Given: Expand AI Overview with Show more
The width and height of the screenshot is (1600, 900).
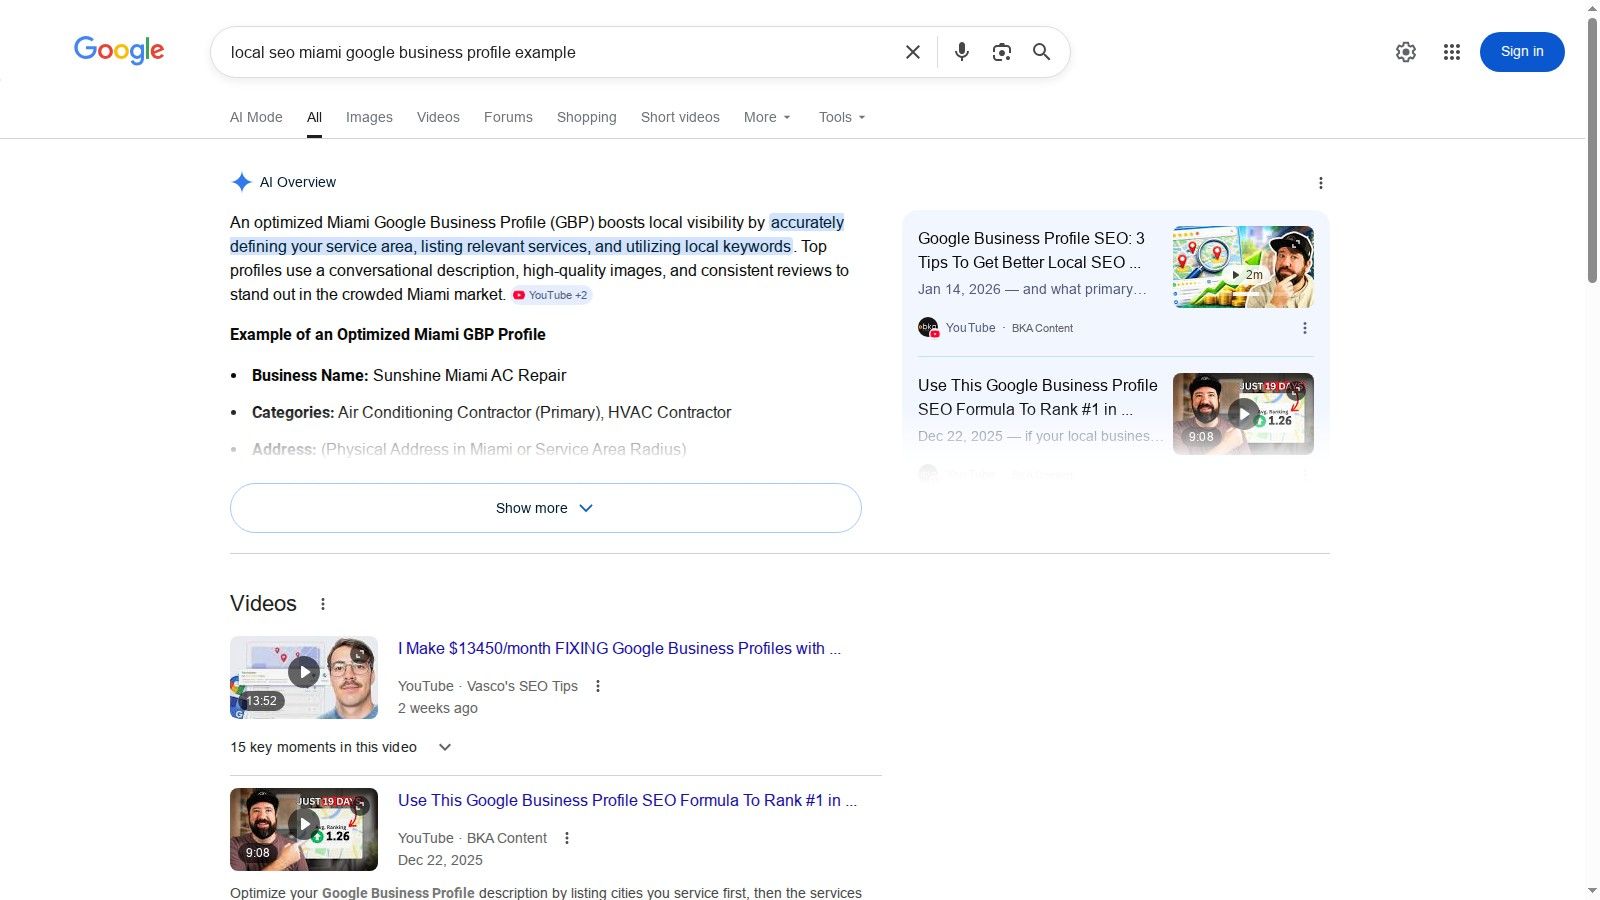Looking at the screenshot, I should (545, 508).
